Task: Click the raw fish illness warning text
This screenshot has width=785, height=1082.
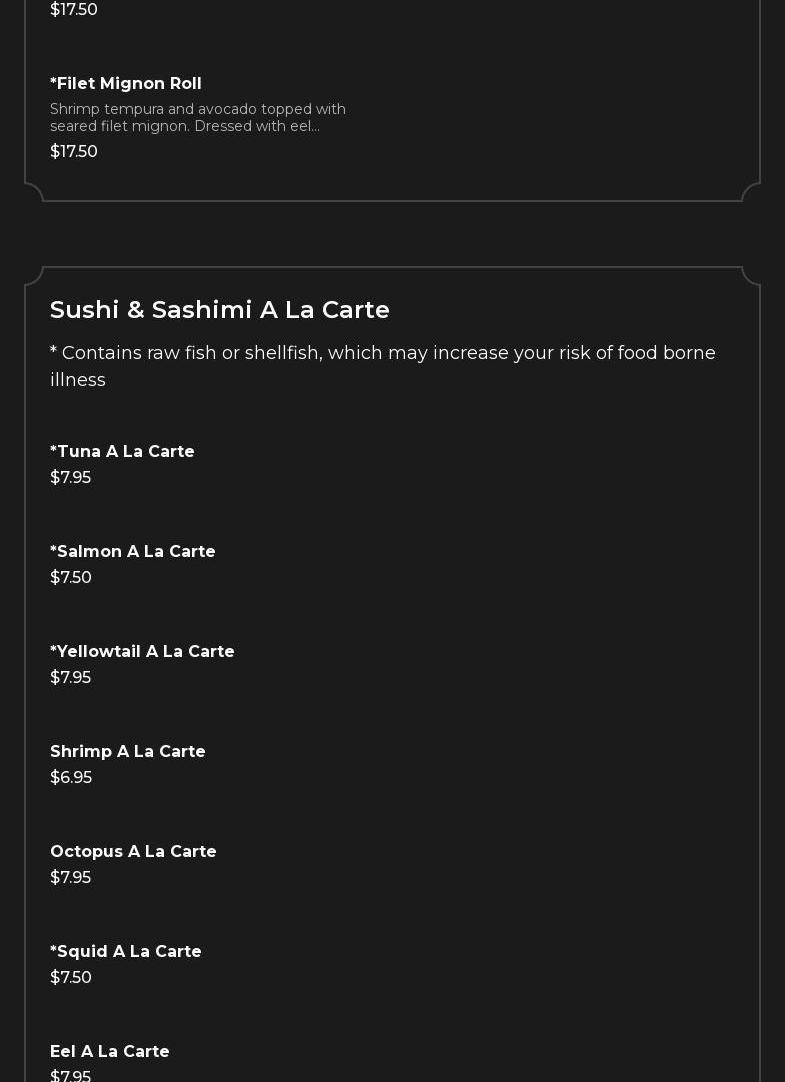Action: [383, 366]
